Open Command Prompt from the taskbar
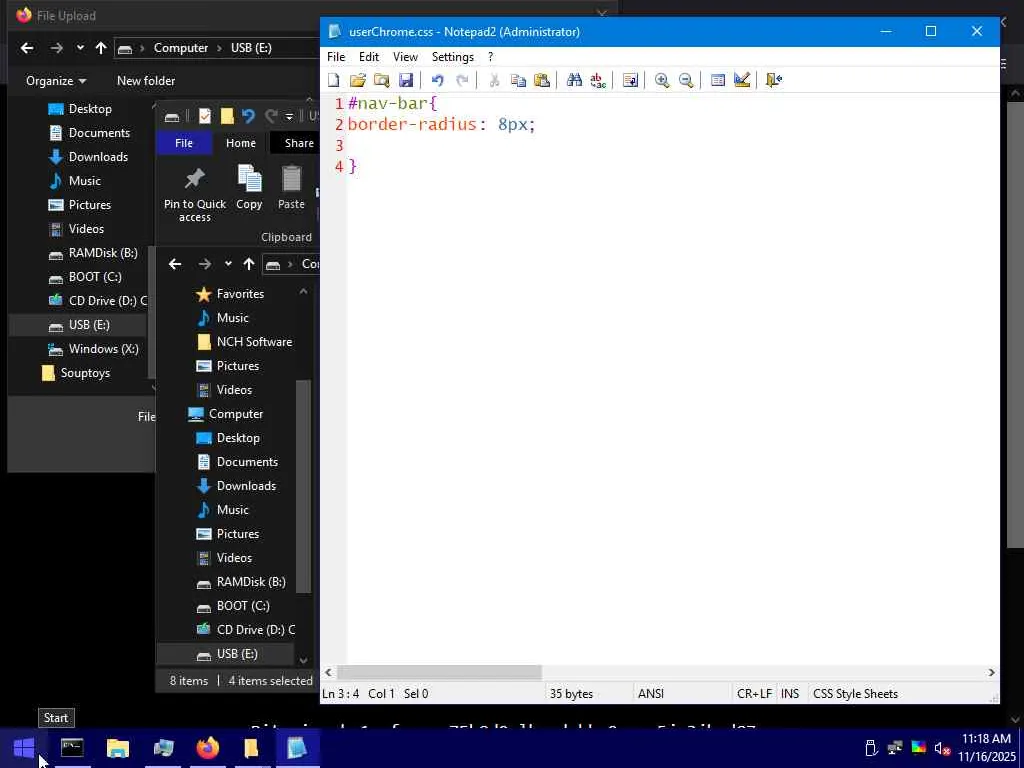This screenshot has width=1024, height=768. 72,748
